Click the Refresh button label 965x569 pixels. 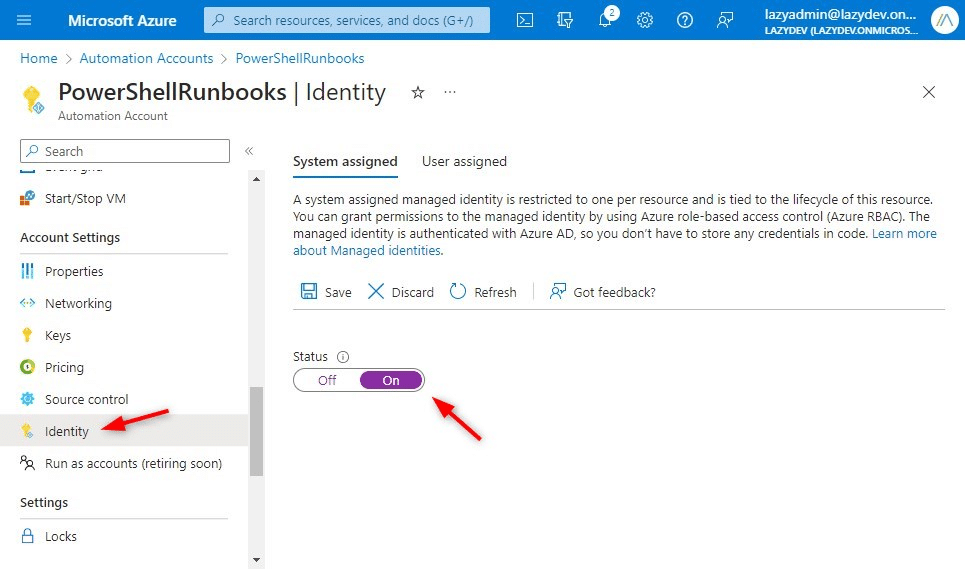495,292
